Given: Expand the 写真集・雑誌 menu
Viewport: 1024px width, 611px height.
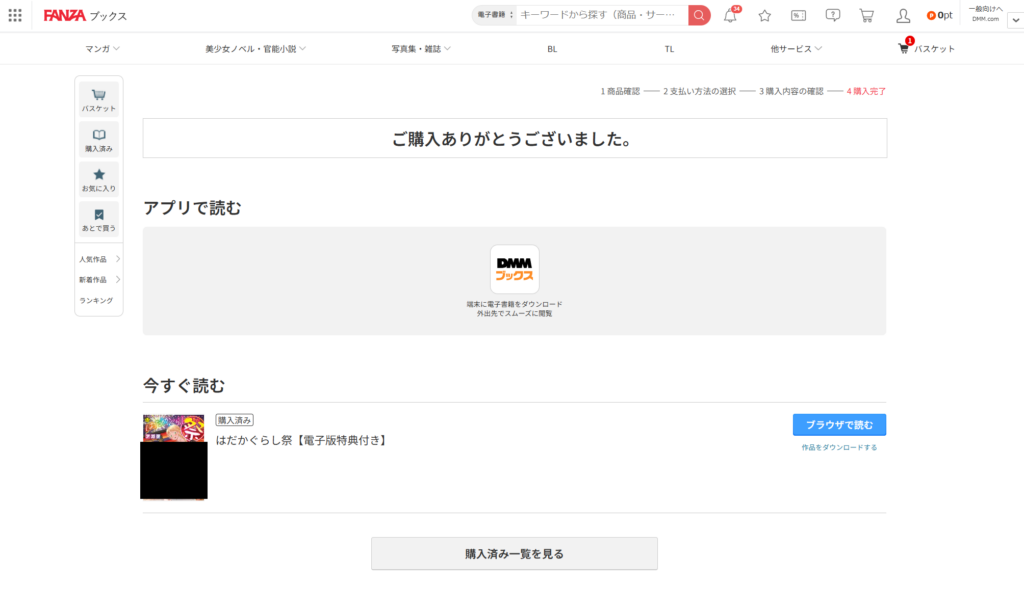Looking at the screenshot, I should click(421, 49).
